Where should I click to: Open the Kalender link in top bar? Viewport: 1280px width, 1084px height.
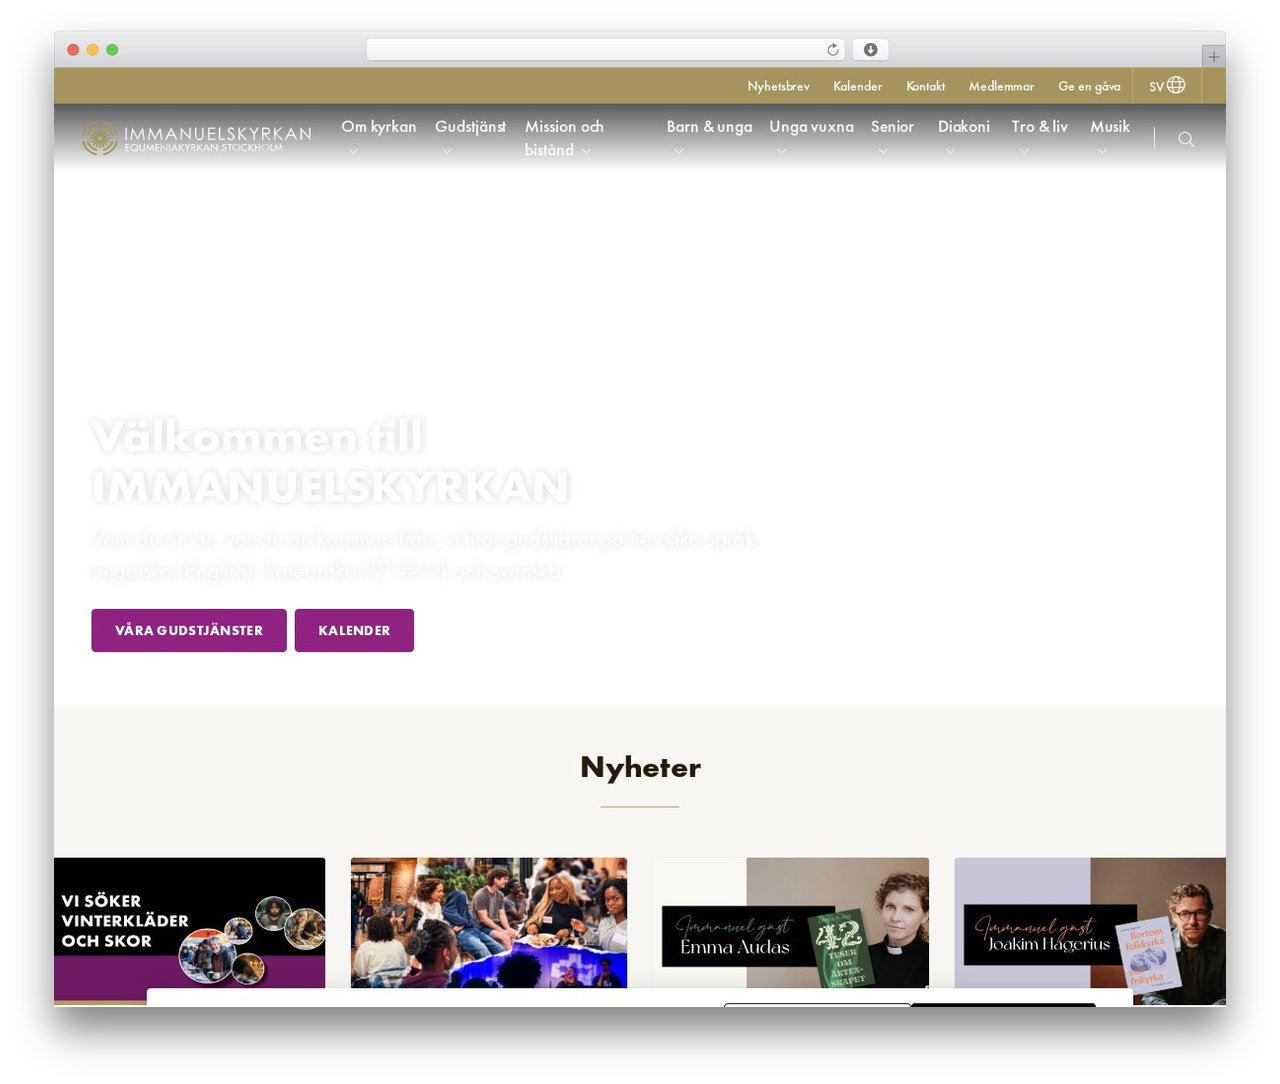pos(857,86)
